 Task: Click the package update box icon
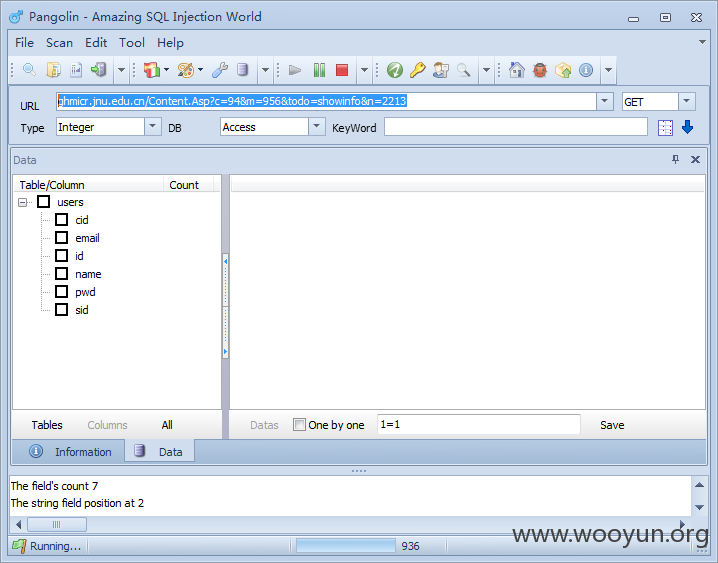click(563, 70)
